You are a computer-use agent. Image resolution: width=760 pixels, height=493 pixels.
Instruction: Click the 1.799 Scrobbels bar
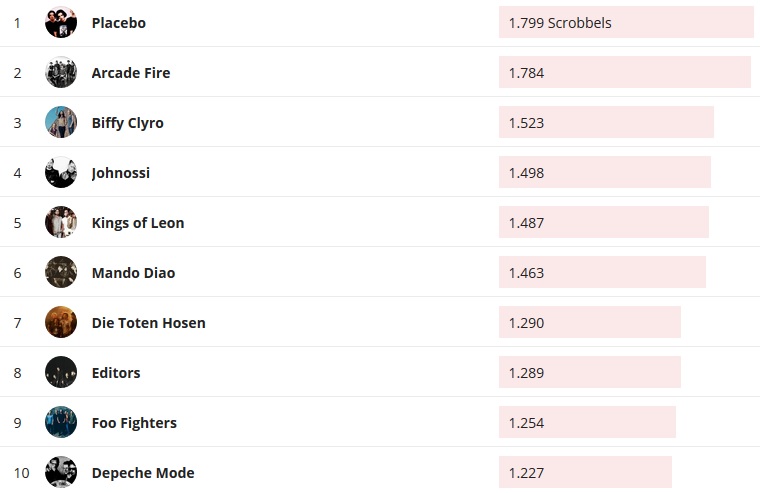[x=626, y=22]
